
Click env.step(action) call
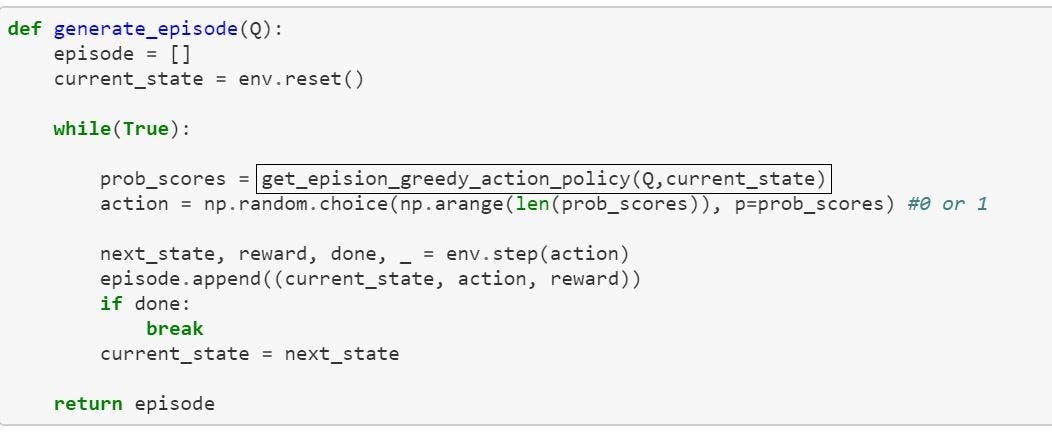pos(537,254)
